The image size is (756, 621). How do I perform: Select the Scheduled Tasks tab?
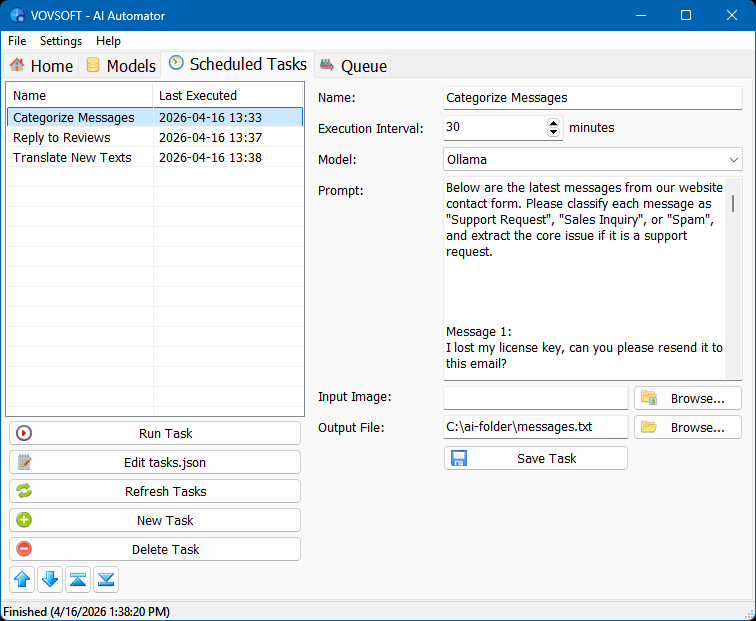click(238, 64)
